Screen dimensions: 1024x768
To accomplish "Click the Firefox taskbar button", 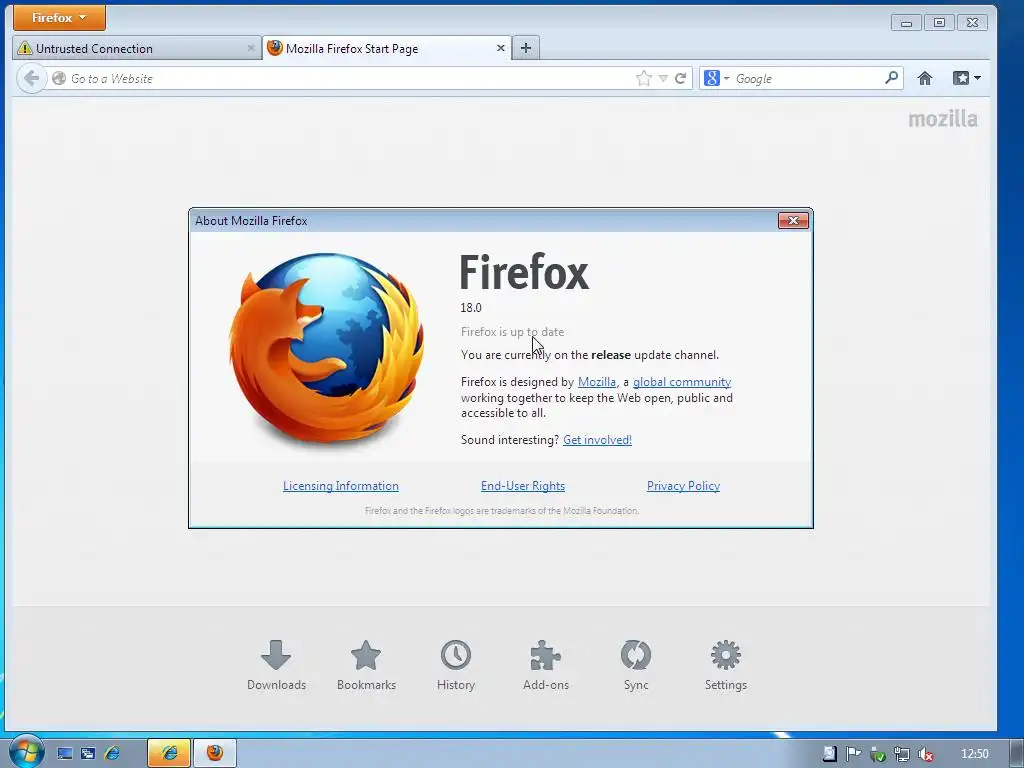I will (215, 753).
